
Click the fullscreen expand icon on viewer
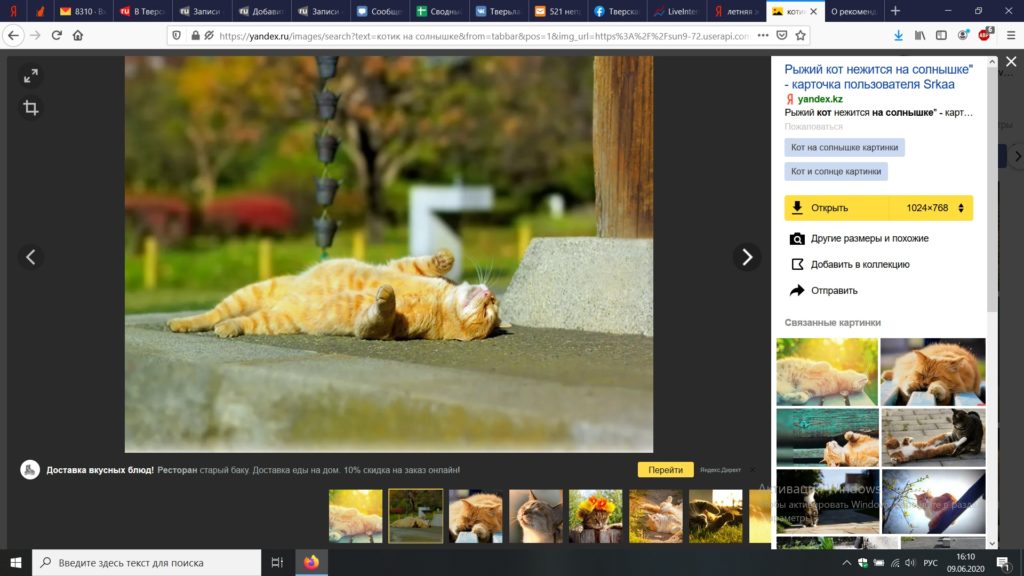[31, 76]
